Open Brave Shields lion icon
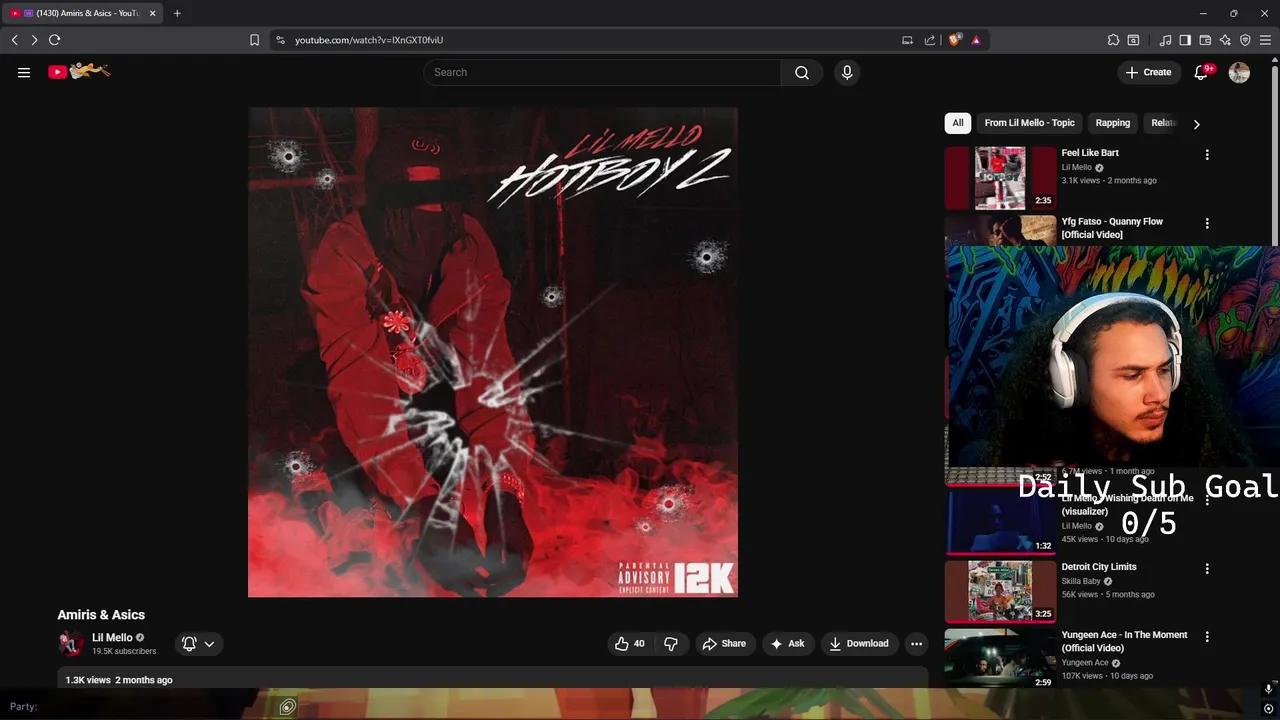1280x720 pixels. [x=955, y=40]
